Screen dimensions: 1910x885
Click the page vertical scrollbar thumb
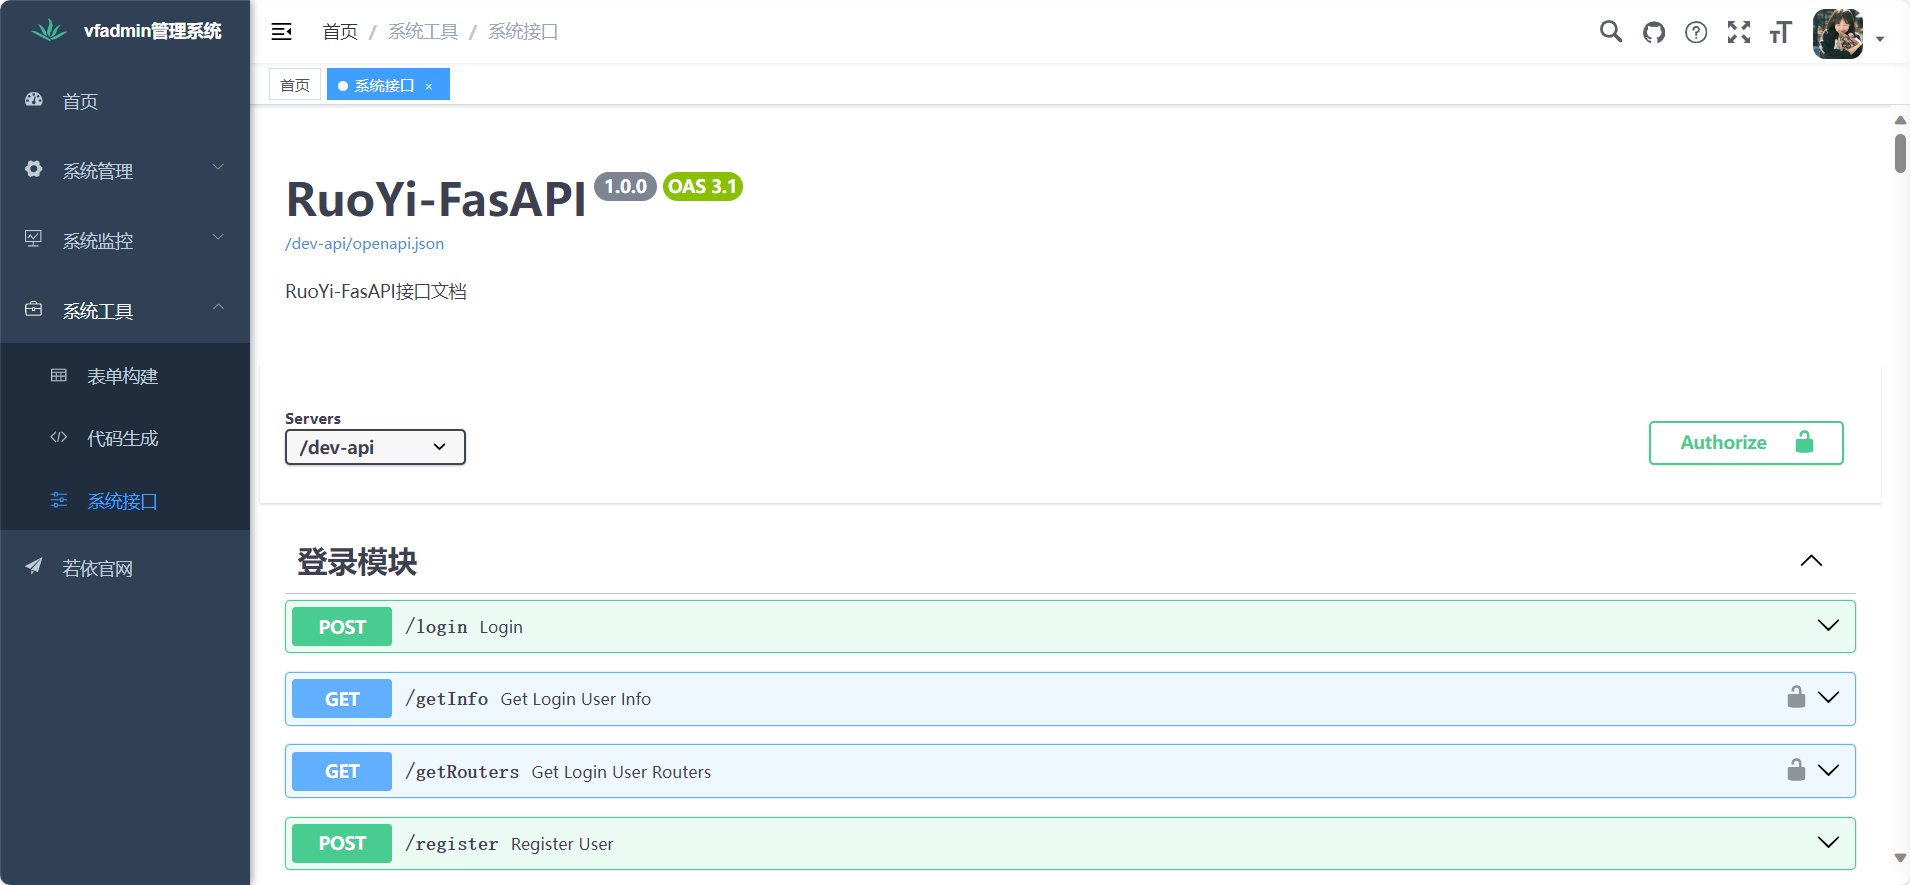[1900, 153]
